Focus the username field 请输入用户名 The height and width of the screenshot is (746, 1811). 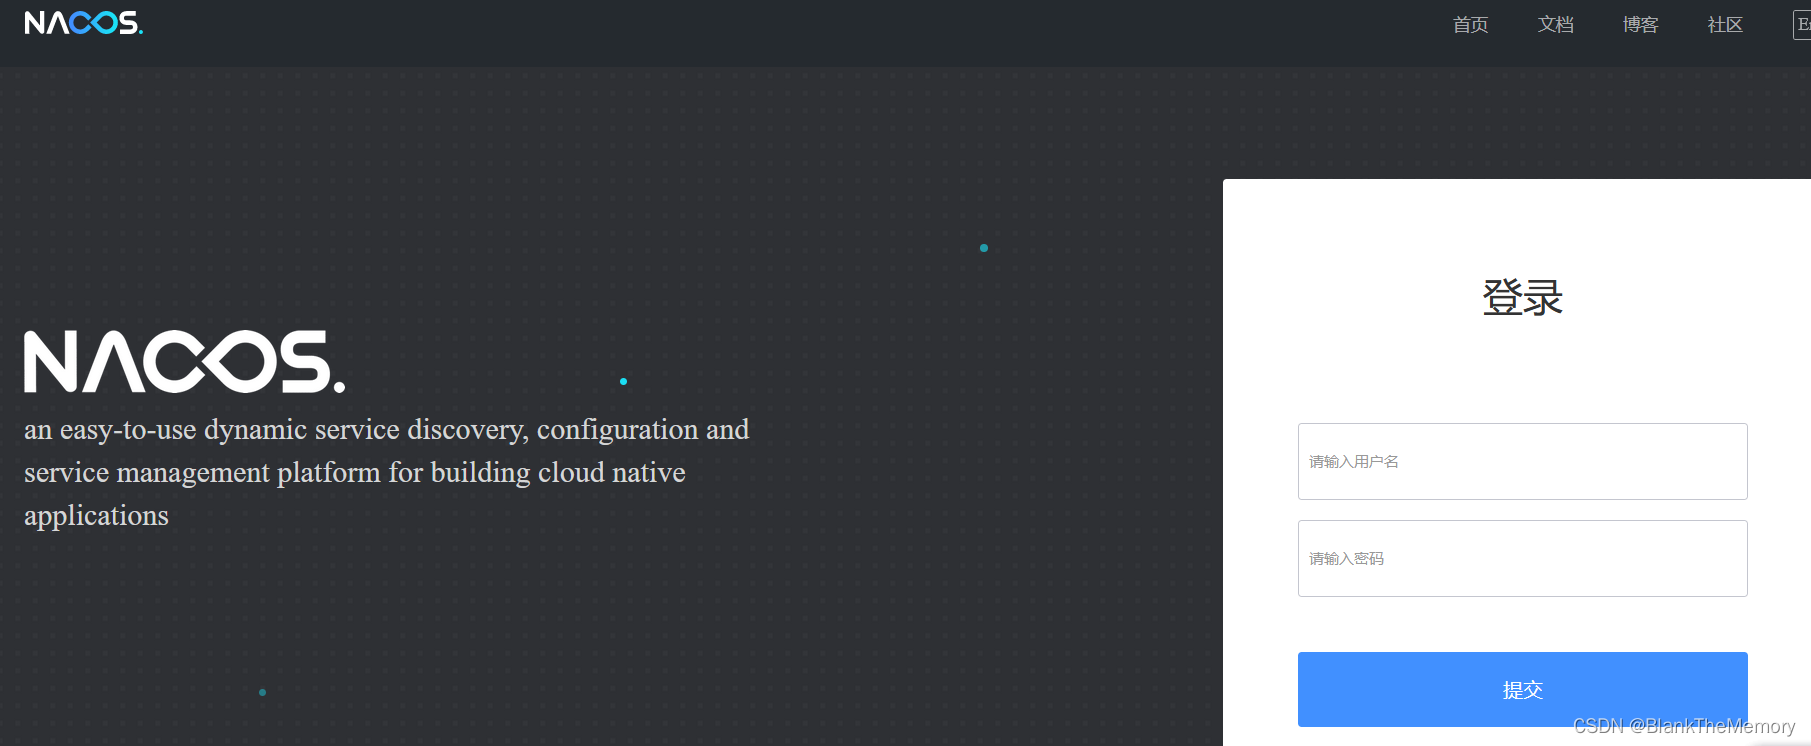[1522, 461]
